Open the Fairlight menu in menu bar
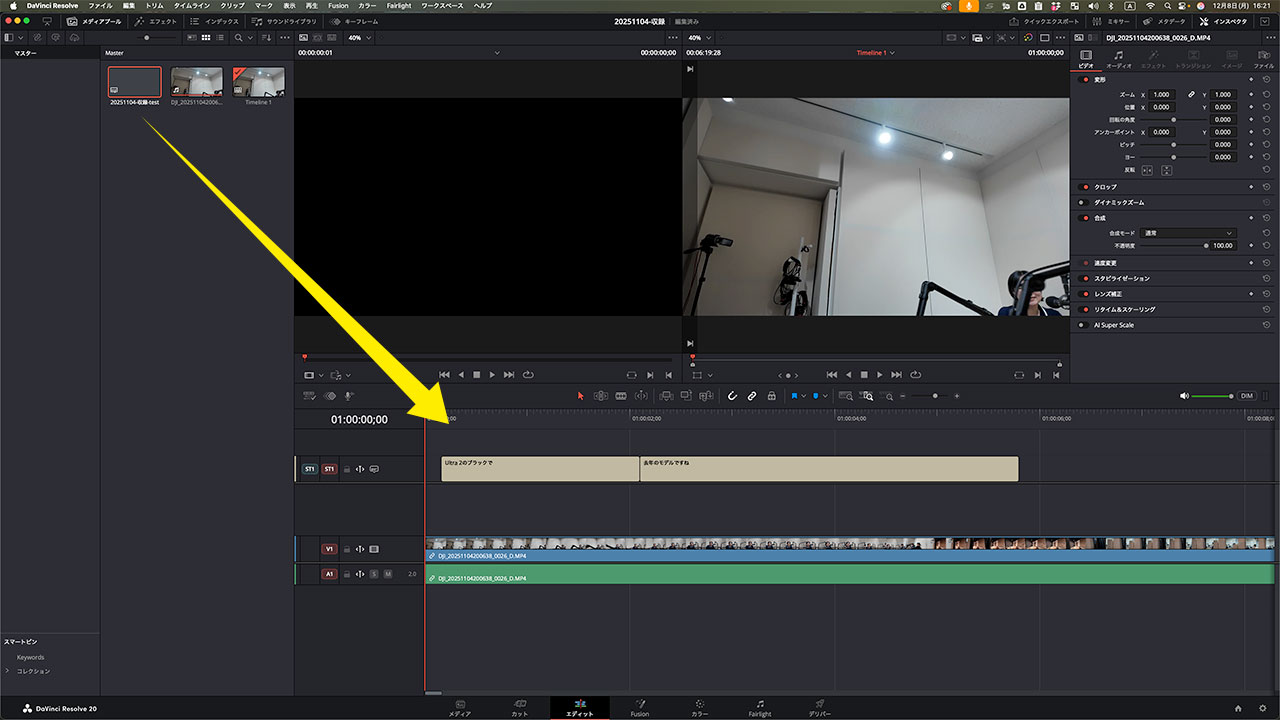 click(x=399, y=6)
